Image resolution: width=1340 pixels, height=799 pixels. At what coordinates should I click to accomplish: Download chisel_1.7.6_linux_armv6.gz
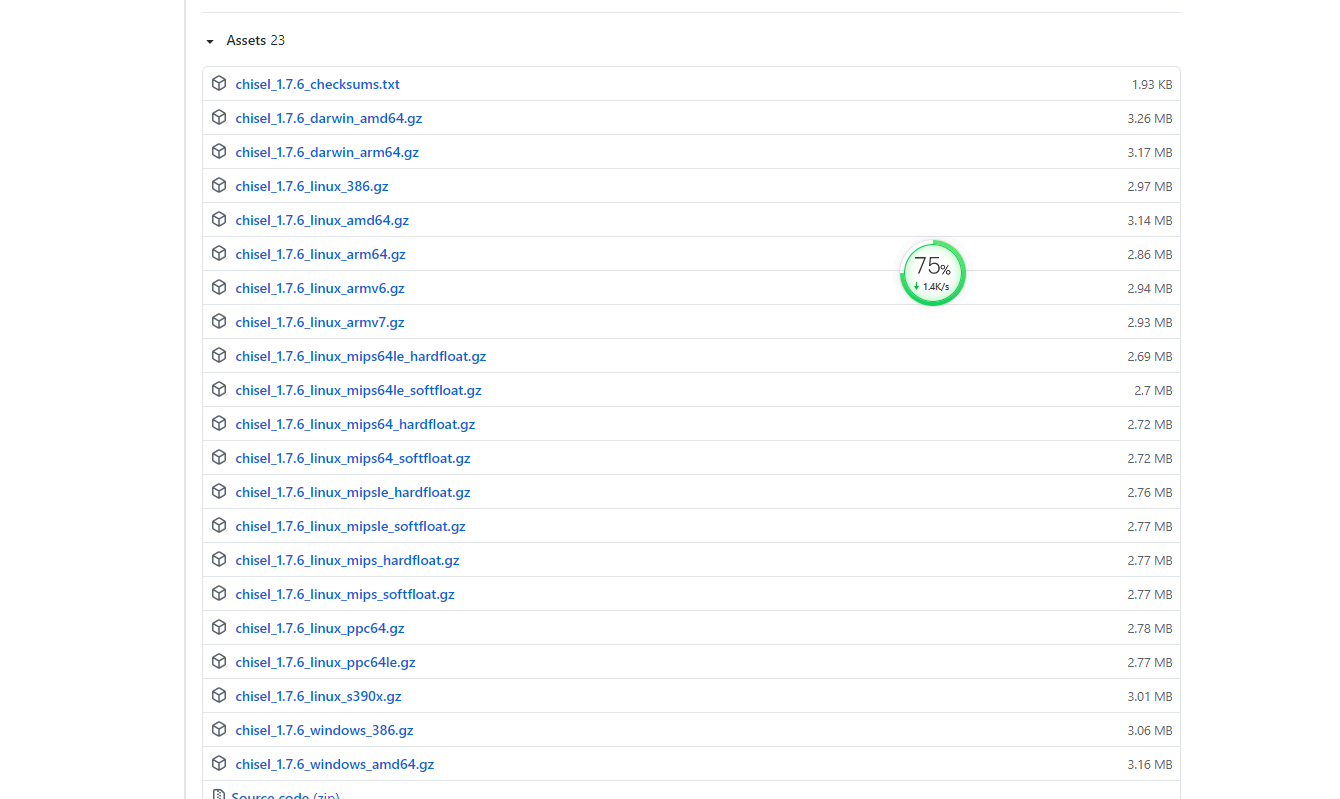(x=320, y=289)
